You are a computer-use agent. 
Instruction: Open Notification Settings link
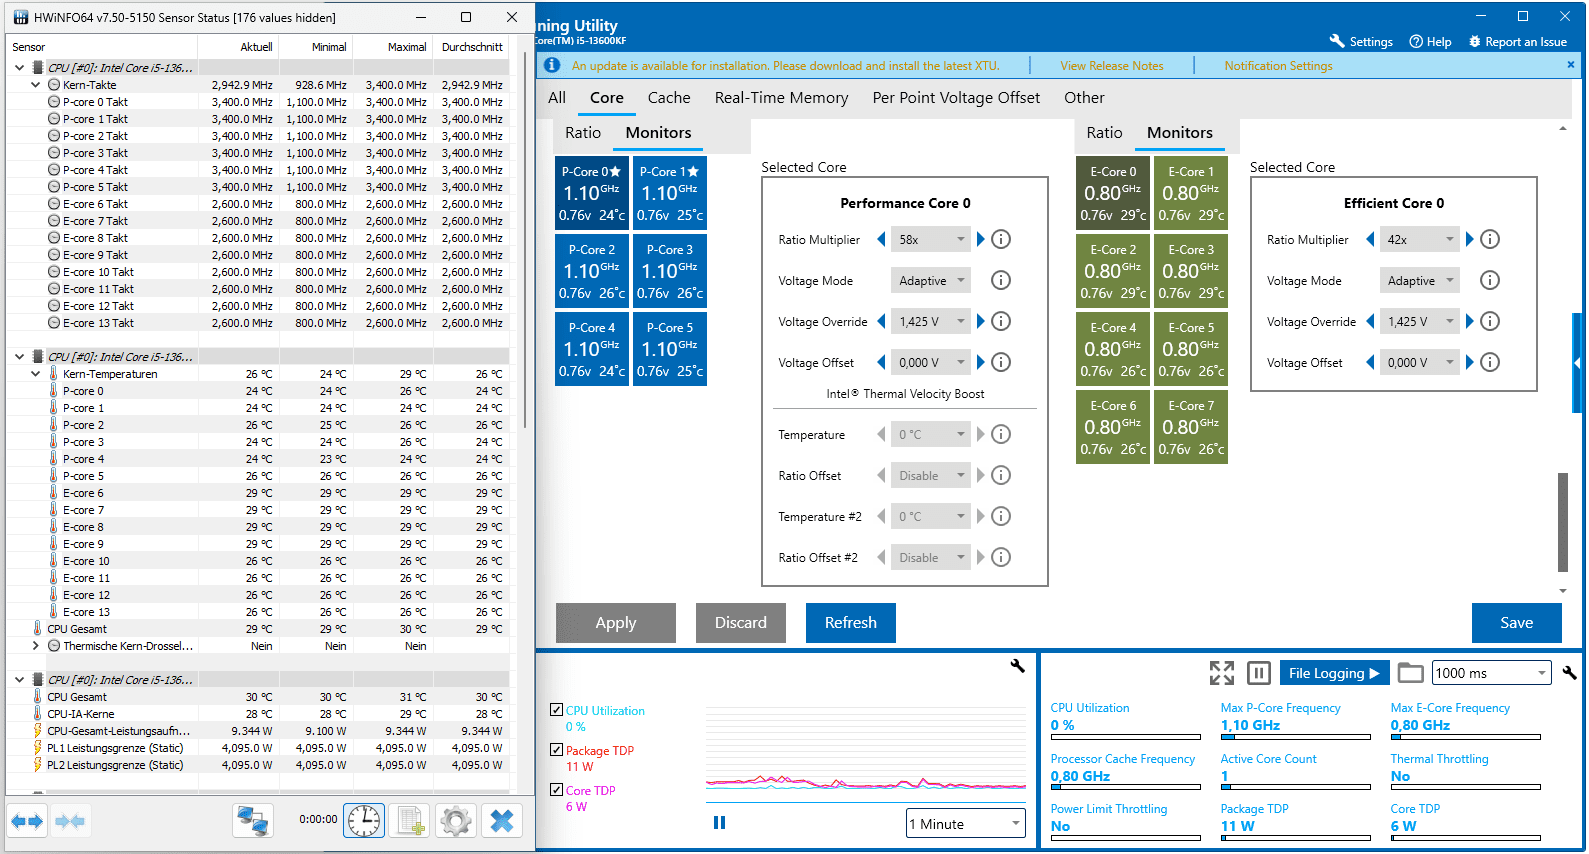click(x=1278, y=65)
